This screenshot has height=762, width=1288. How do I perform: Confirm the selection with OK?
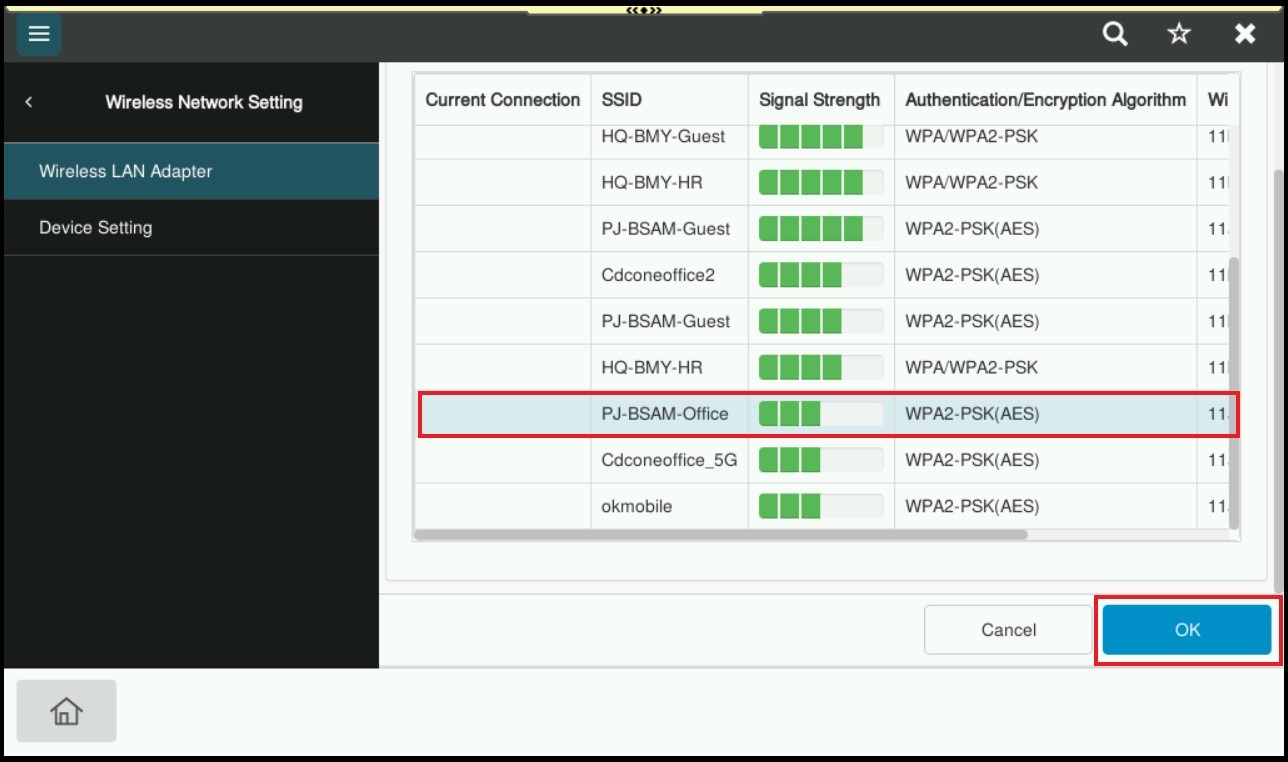(1187, 630)
